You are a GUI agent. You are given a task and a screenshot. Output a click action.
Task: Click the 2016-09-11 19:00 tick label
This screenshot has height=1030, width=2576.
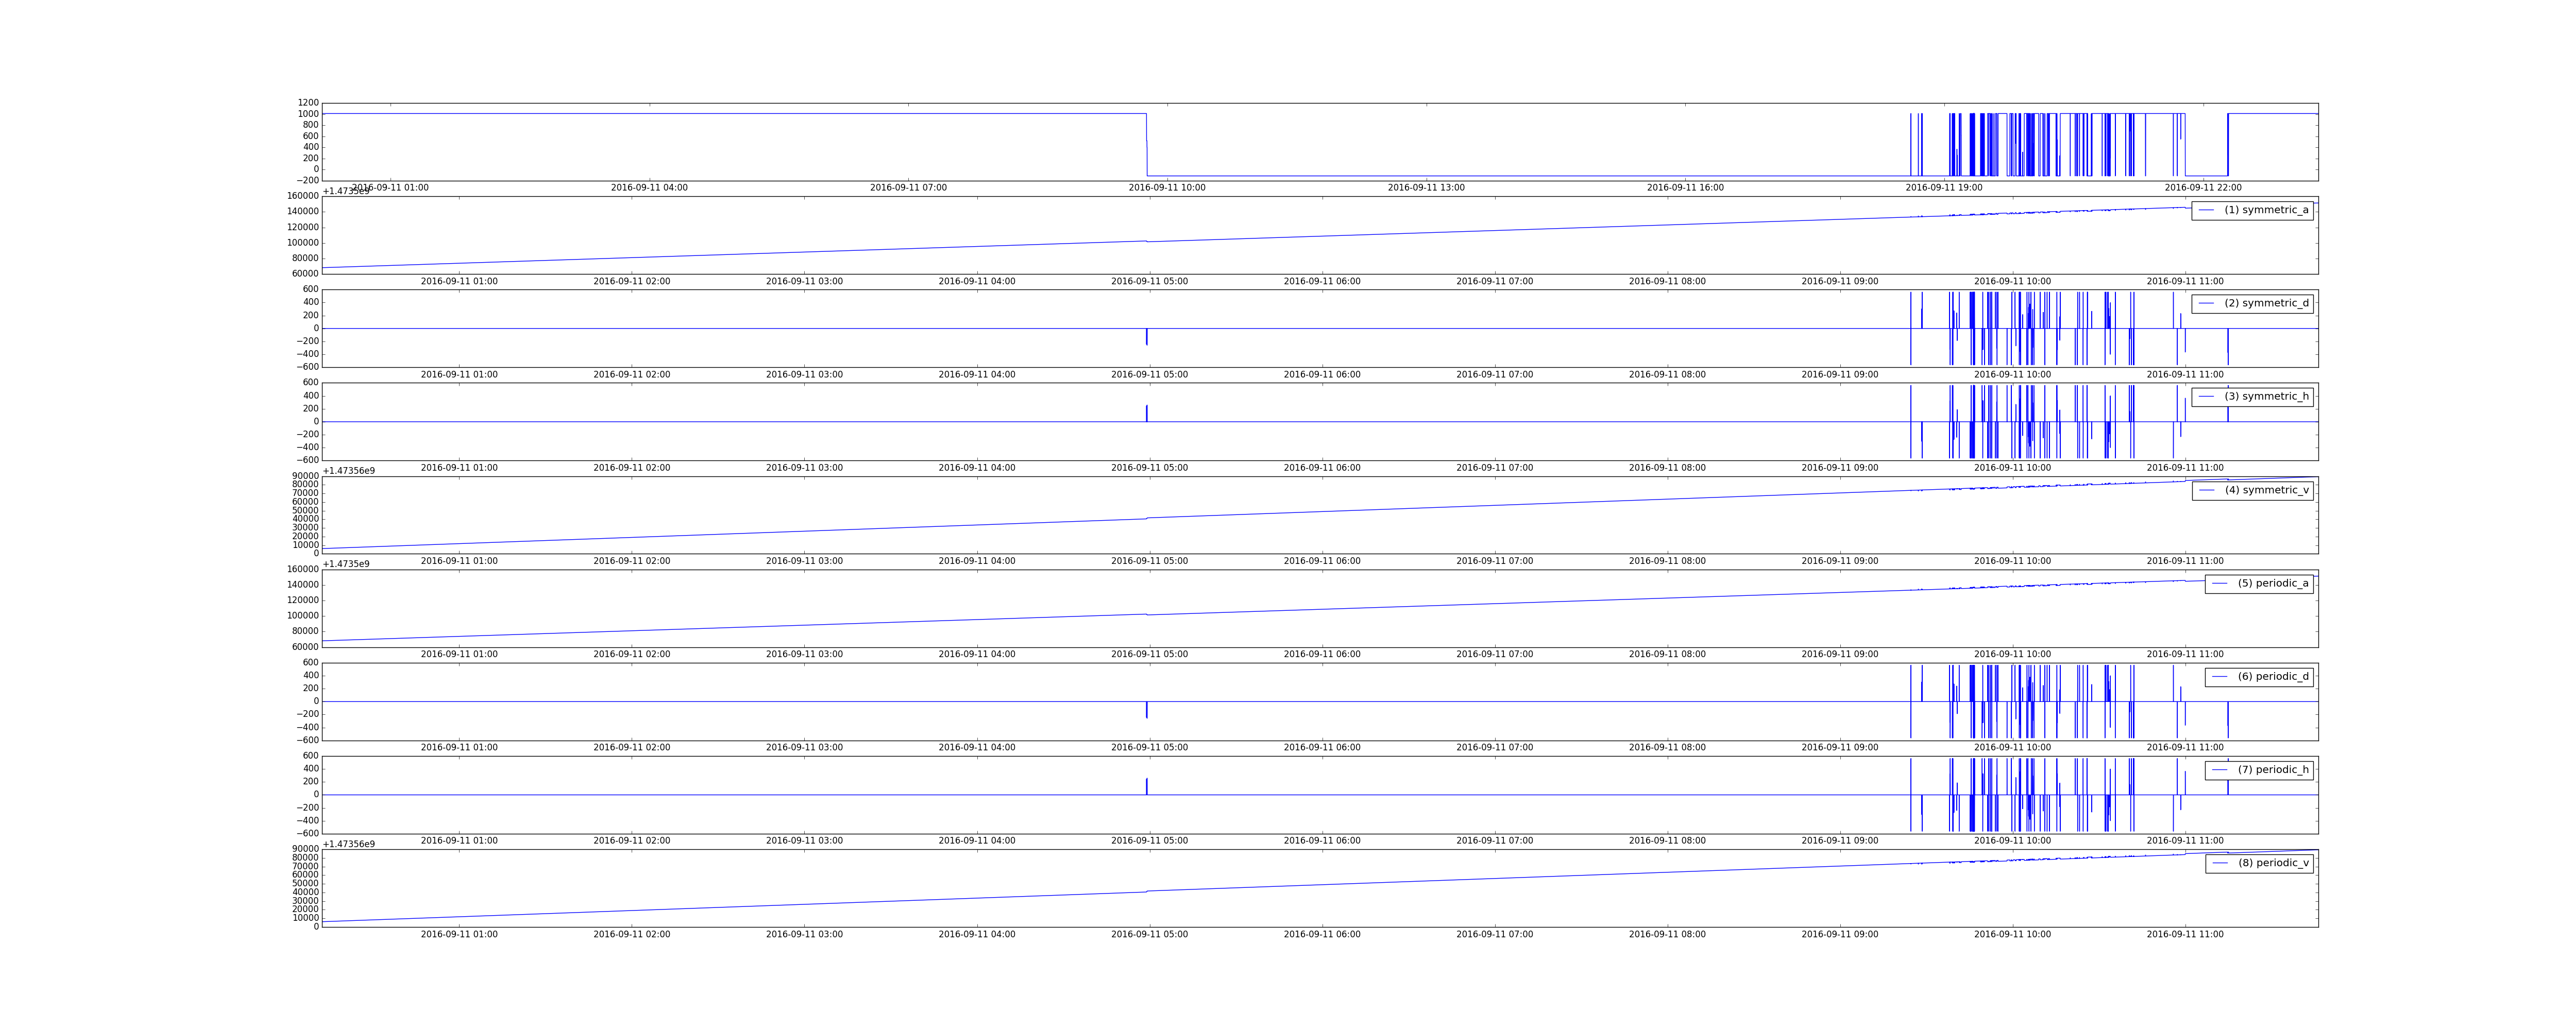(1944, 188)
